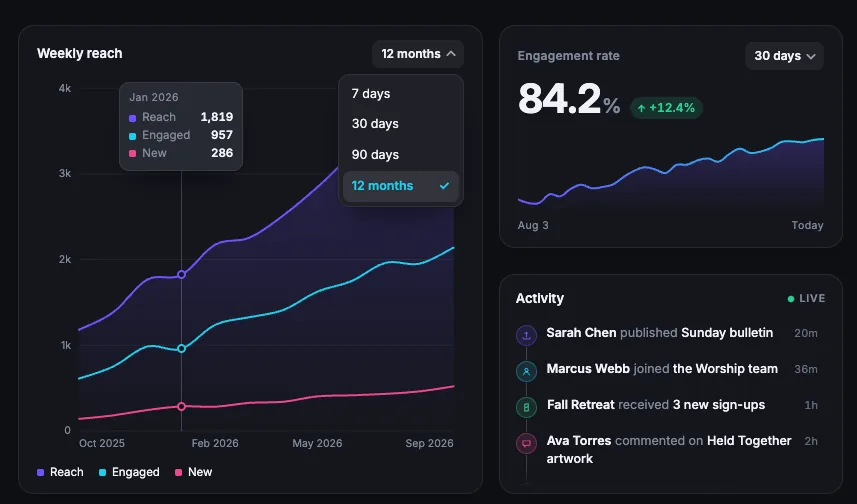The height and width of the screenshot is (504, 857).
Task: Click the +12.4% change badge
Action: click(x=666, y=108)
